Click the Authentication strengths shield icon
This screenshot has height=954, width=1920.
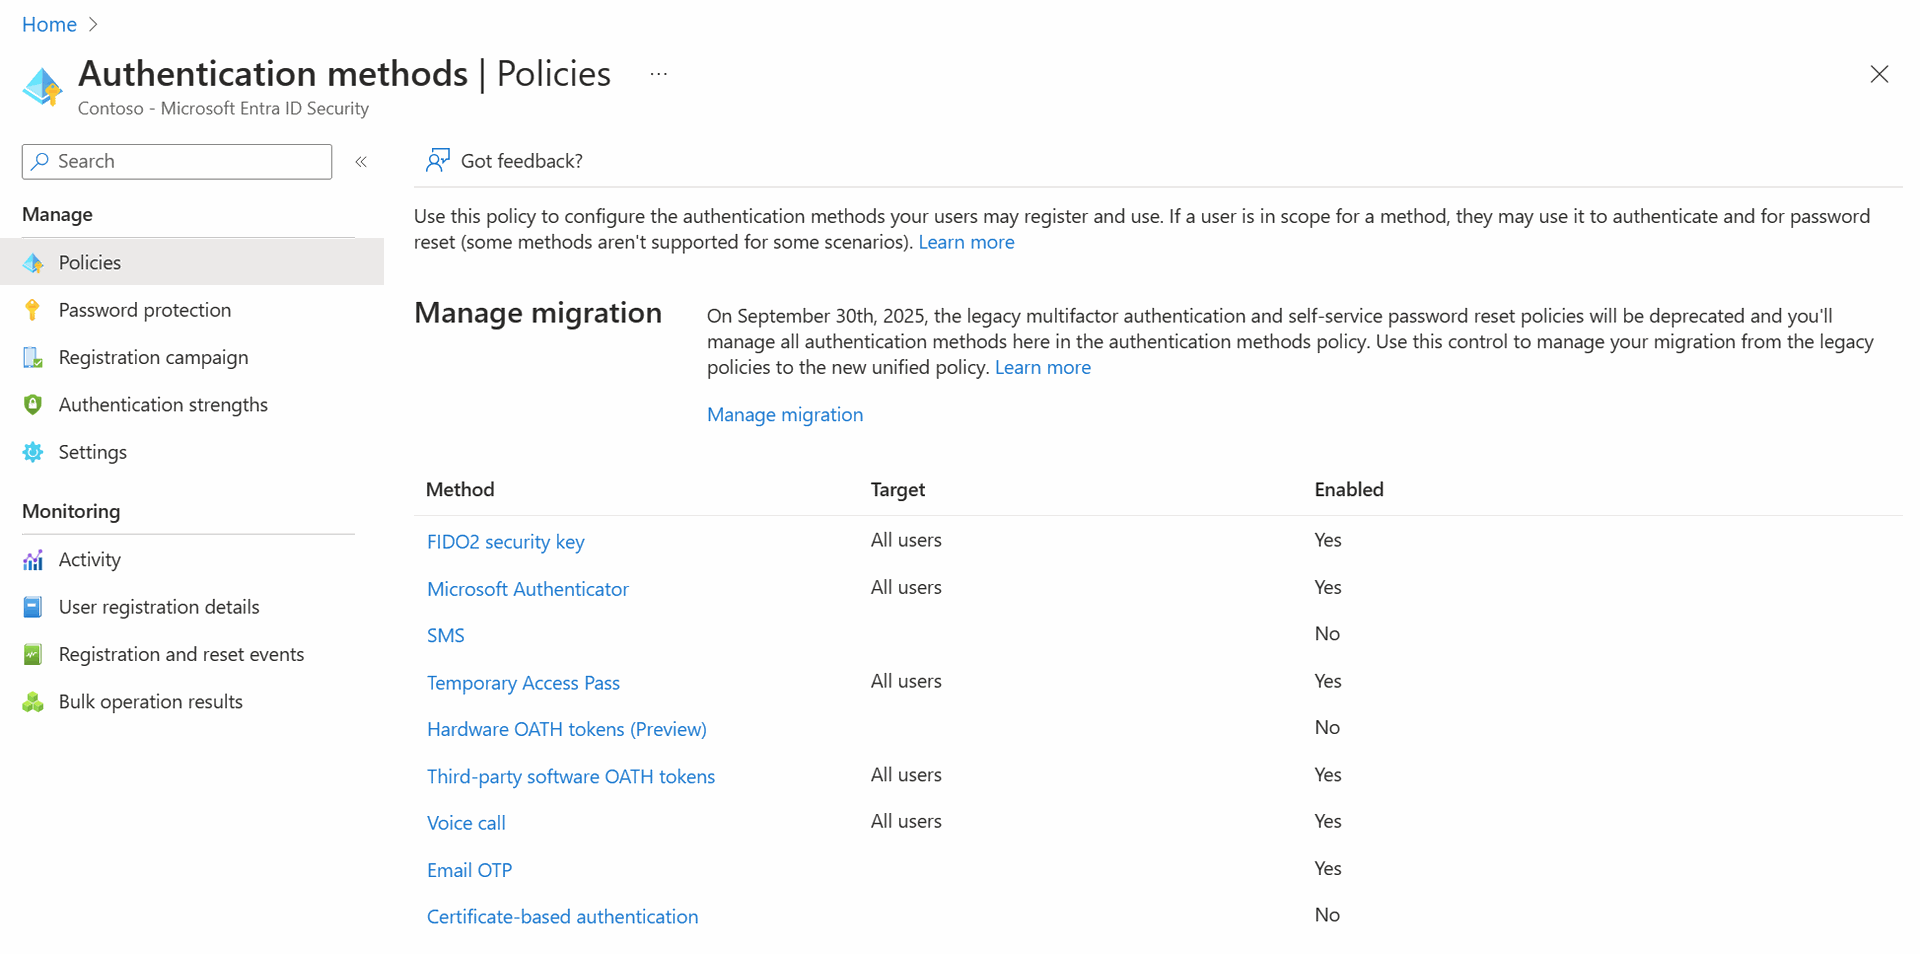click(33, 404)
